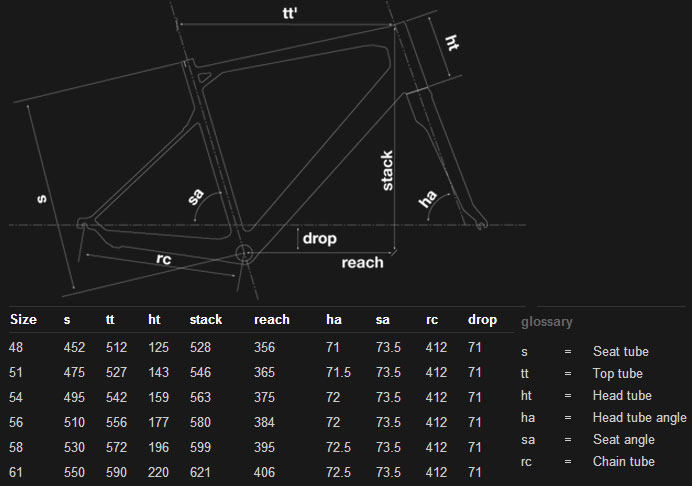The width and height of the screenshot is (692, 486).
Task: Click the head angle value 71.5
Action: tap(338, 372)
